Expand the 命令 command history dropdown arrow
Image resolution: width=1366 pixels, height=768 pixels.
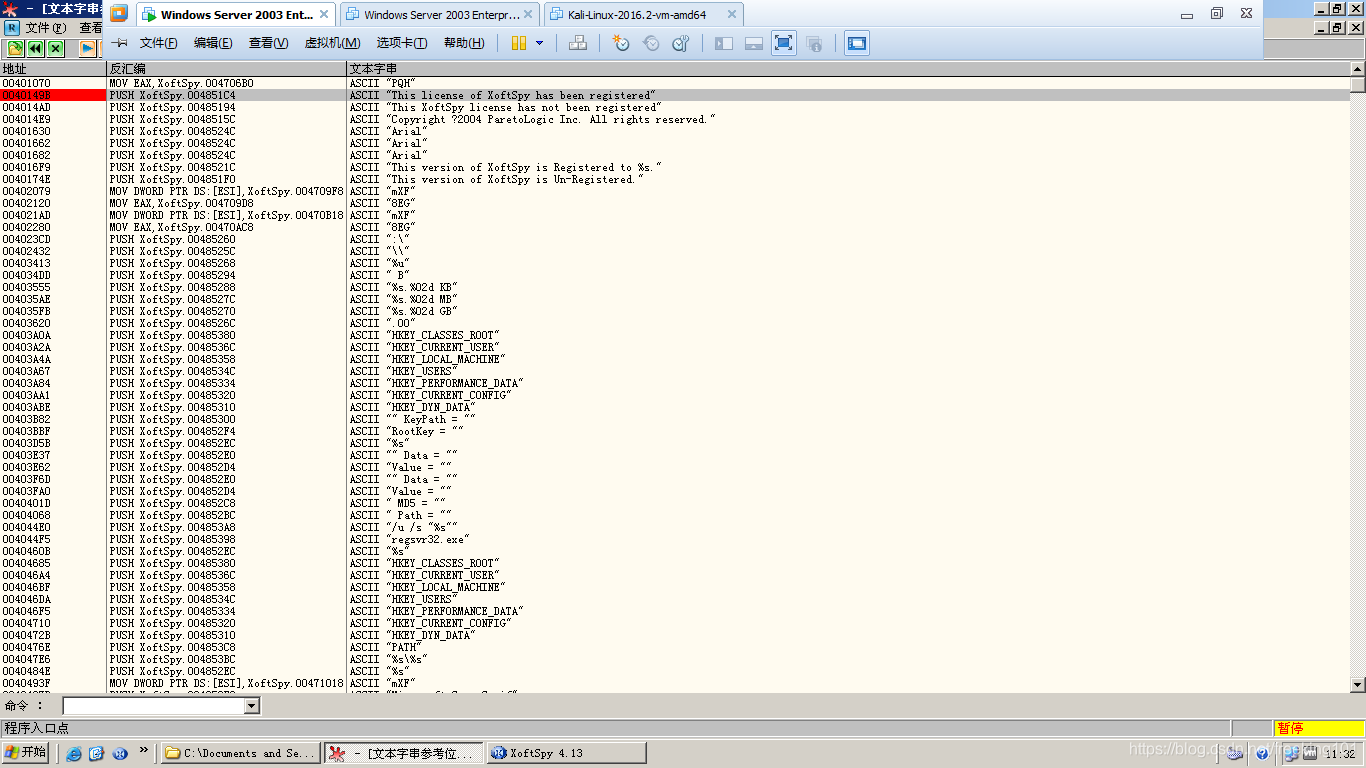click(x=252, y=706)
